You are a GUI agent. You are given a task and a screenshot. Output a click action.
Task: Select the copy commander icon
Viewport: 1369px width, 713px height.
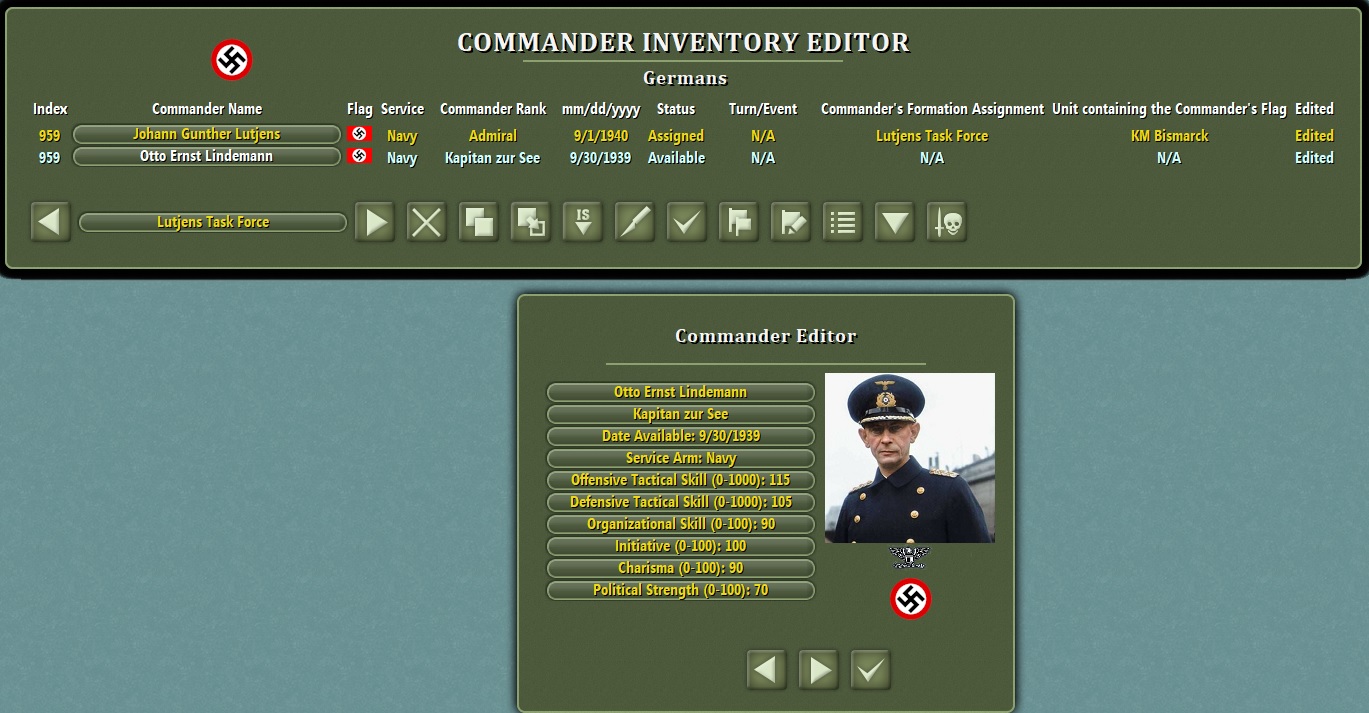478,221
